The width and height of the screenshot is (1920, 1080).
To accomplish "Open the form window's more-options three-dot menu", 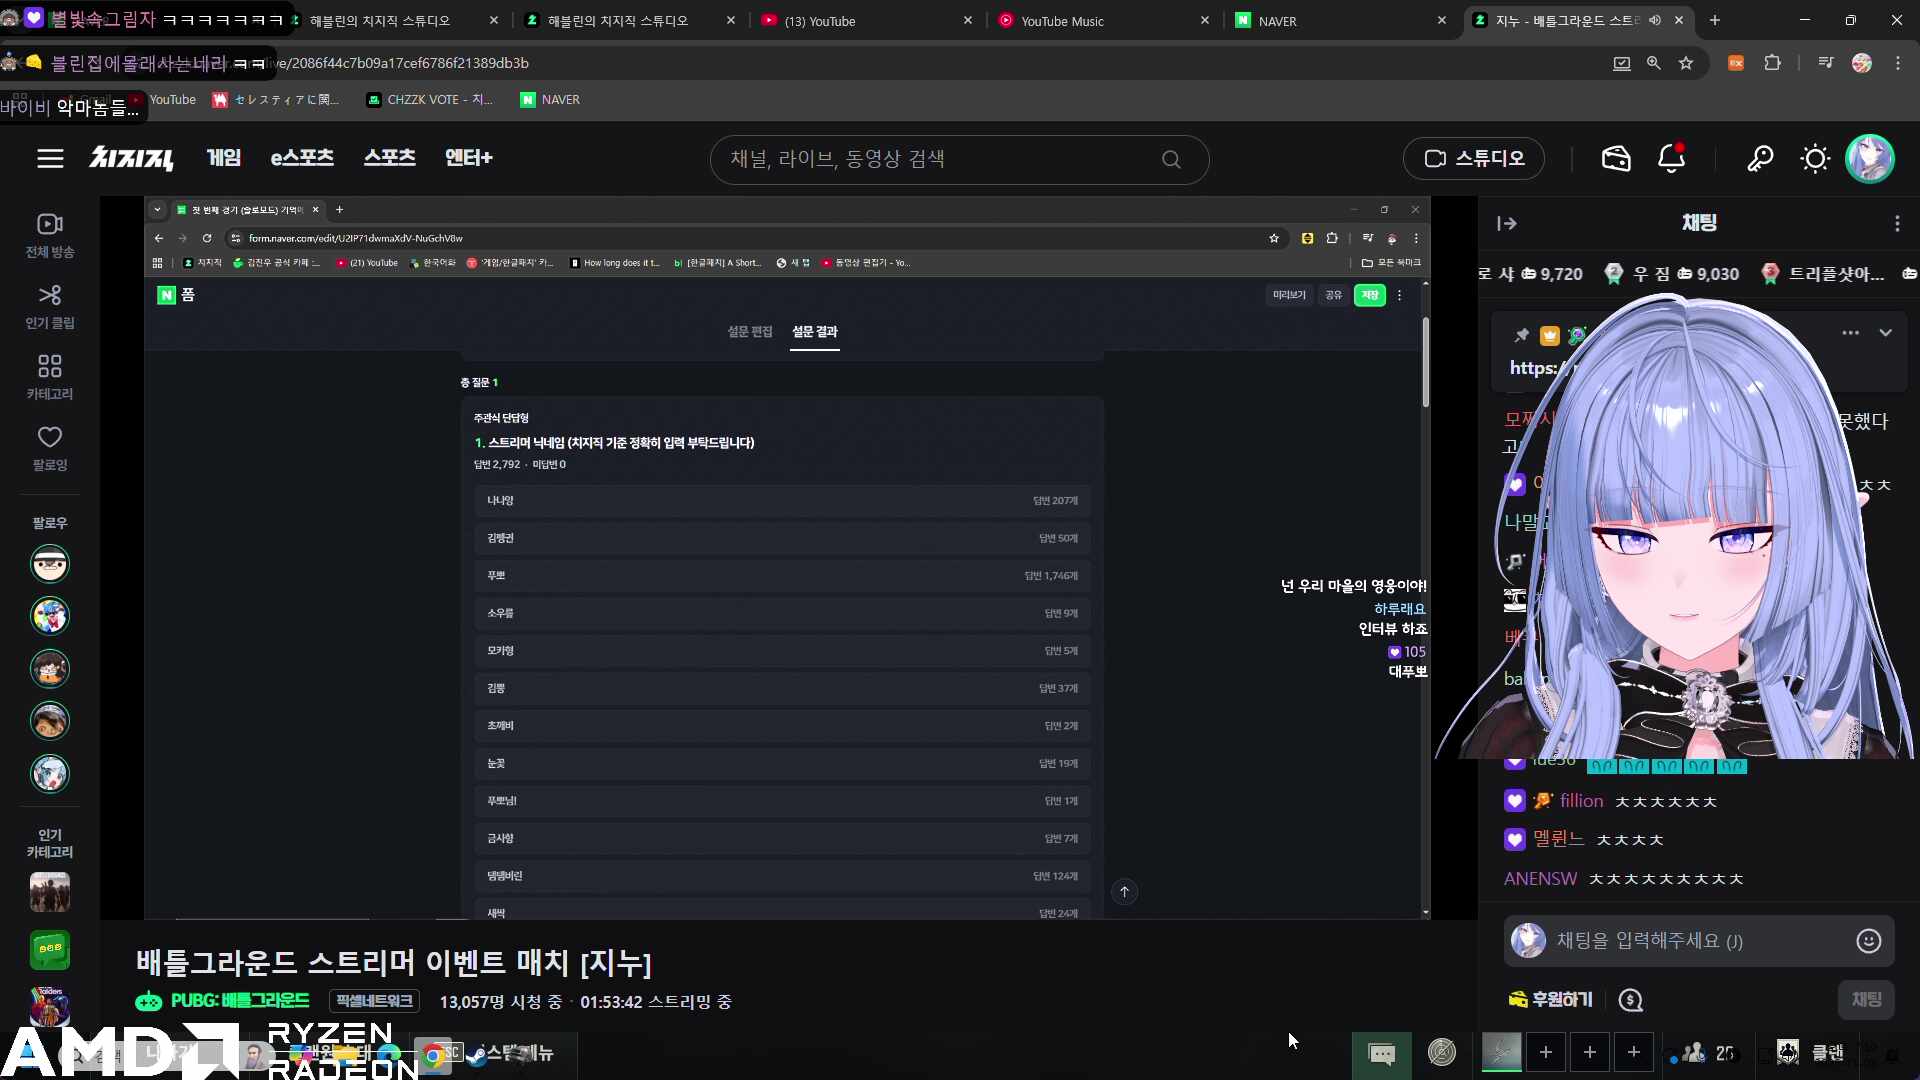I will point(1399,294).
